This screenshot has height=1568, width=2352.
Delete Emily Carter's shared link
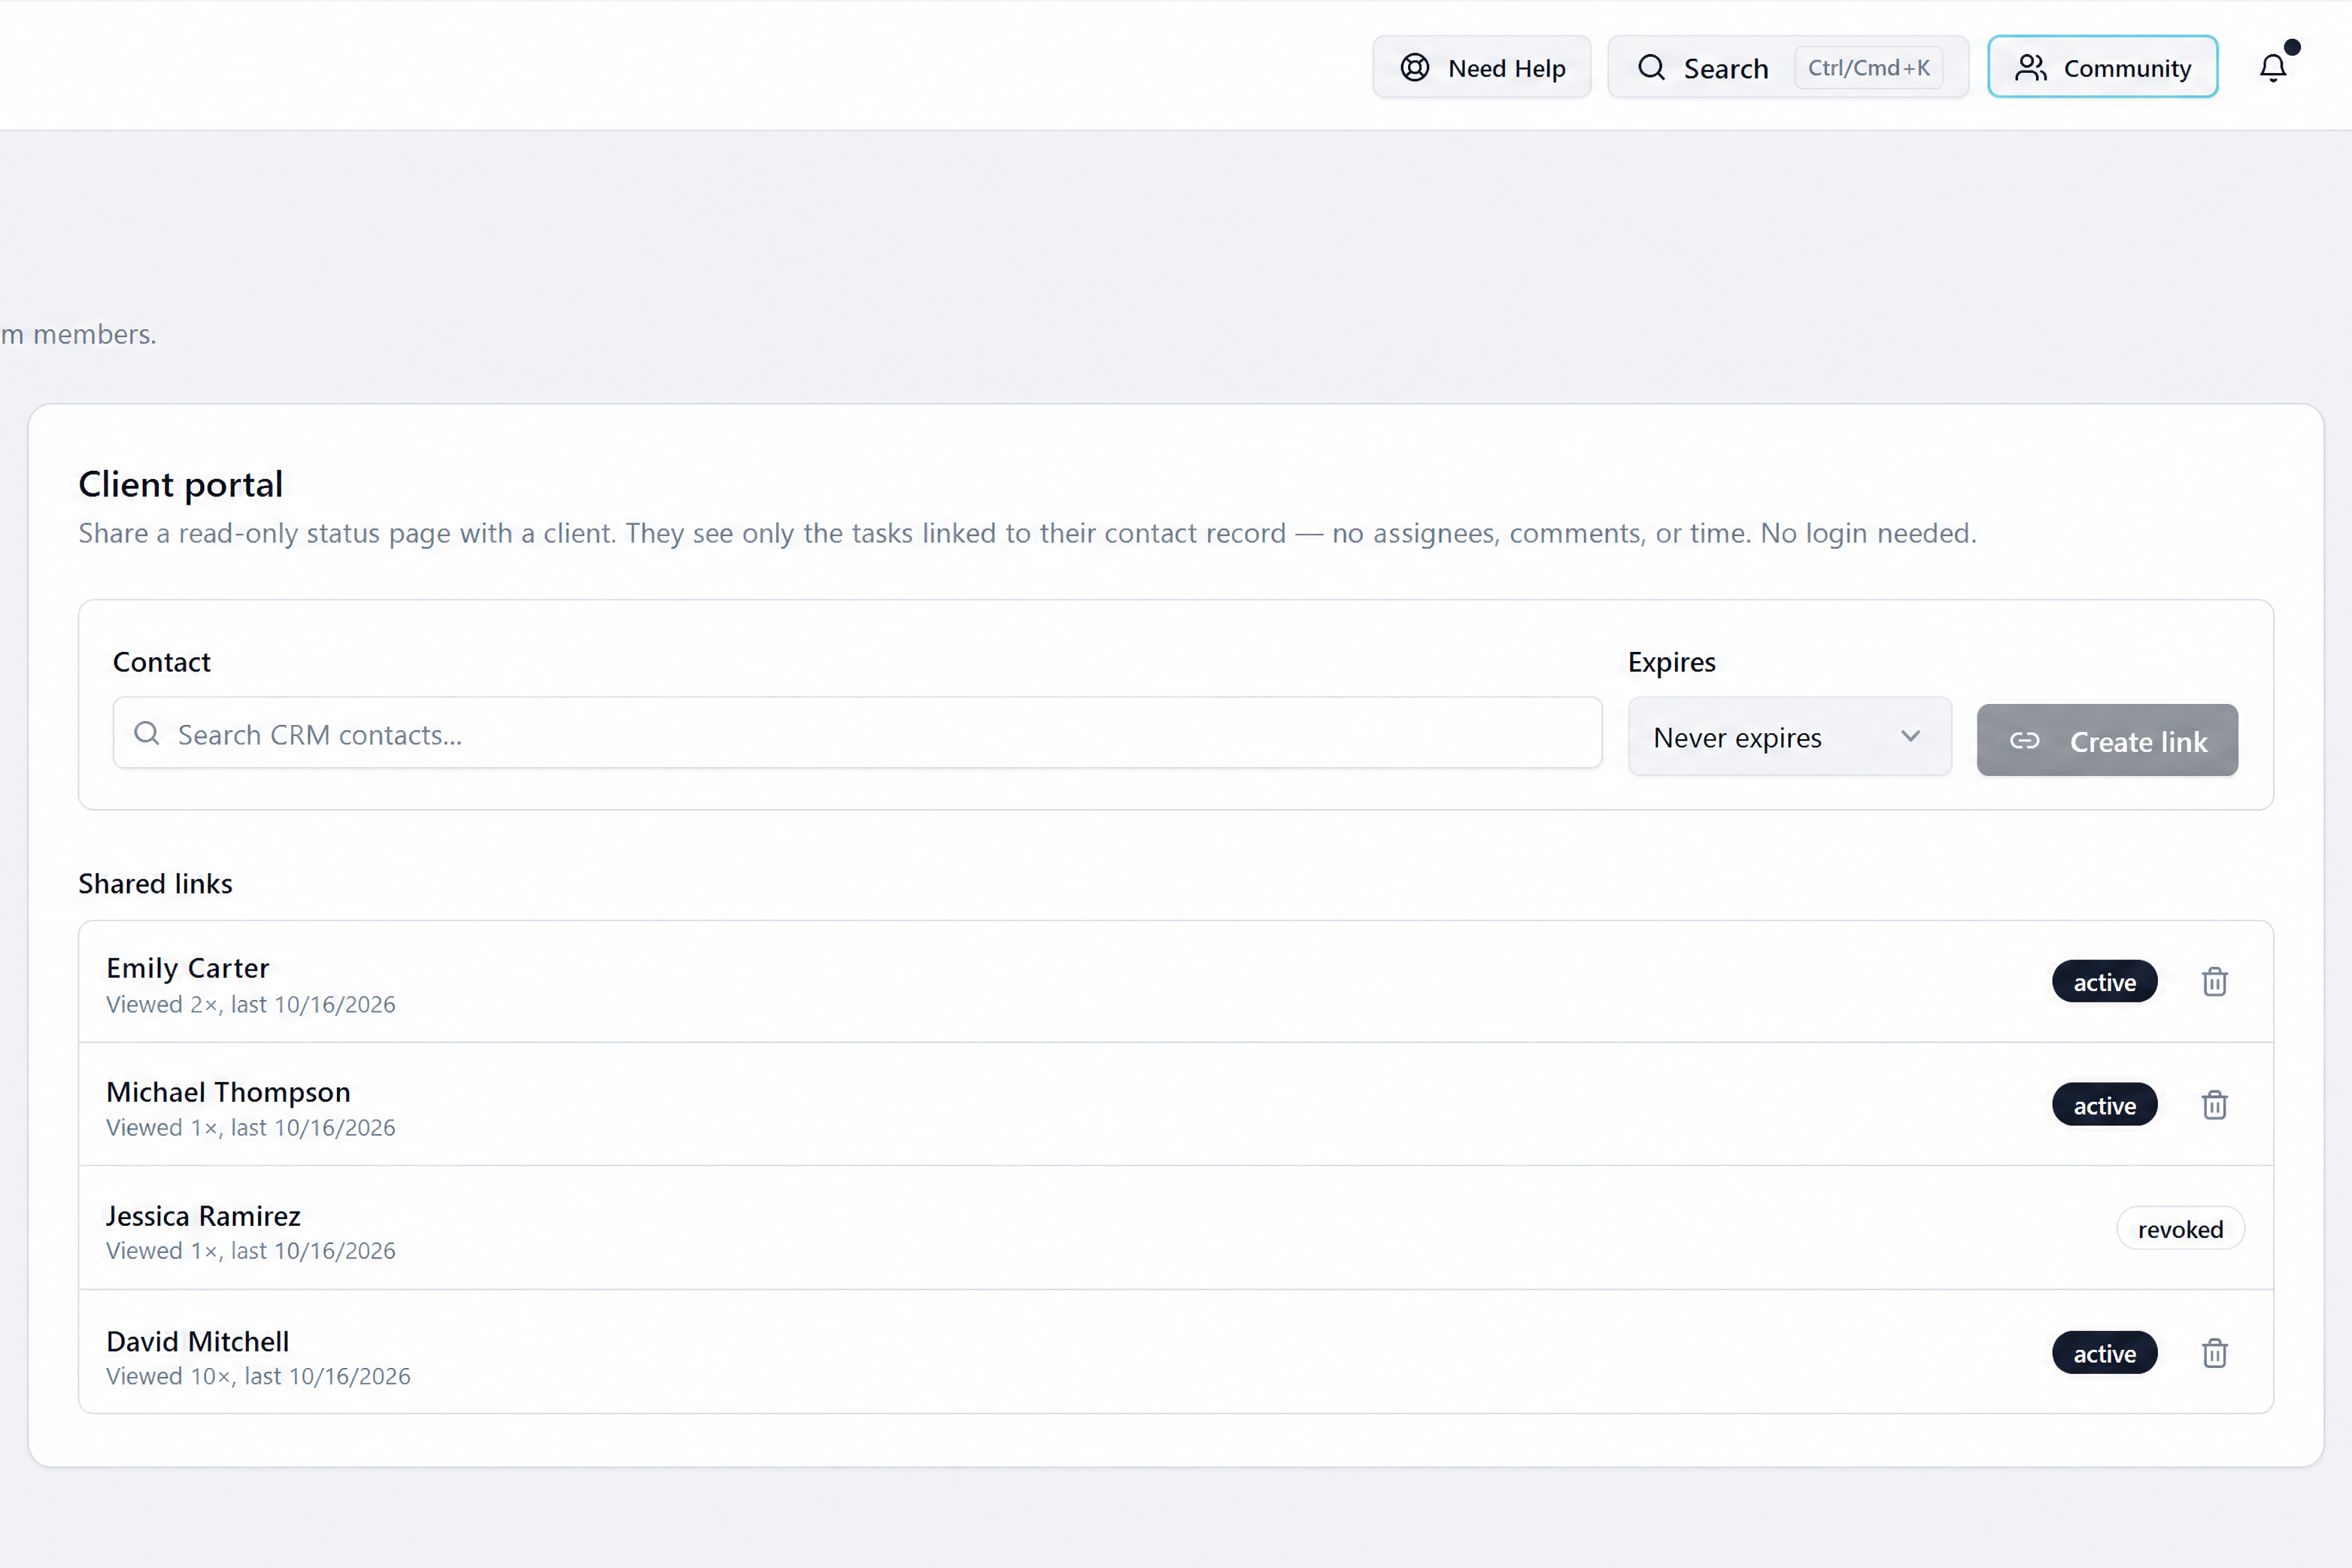point(2214,981)
